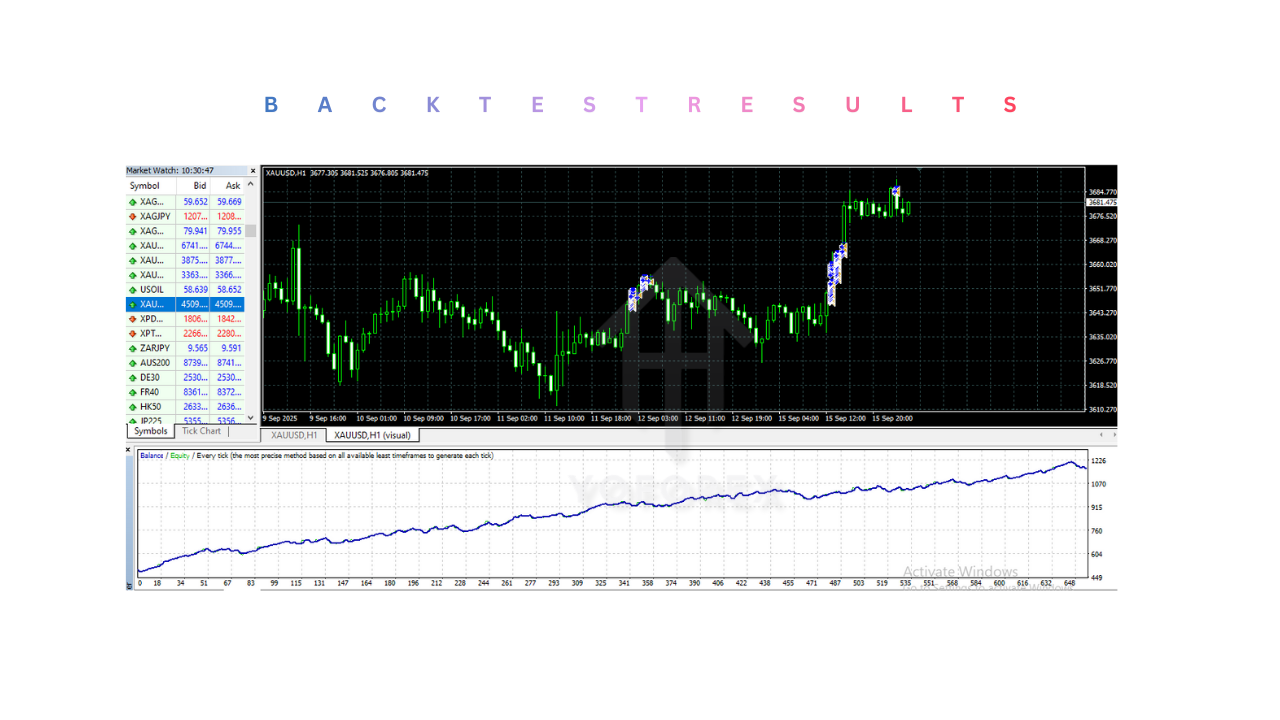Click the green arrow icon beside FR40

click(133, 392)
